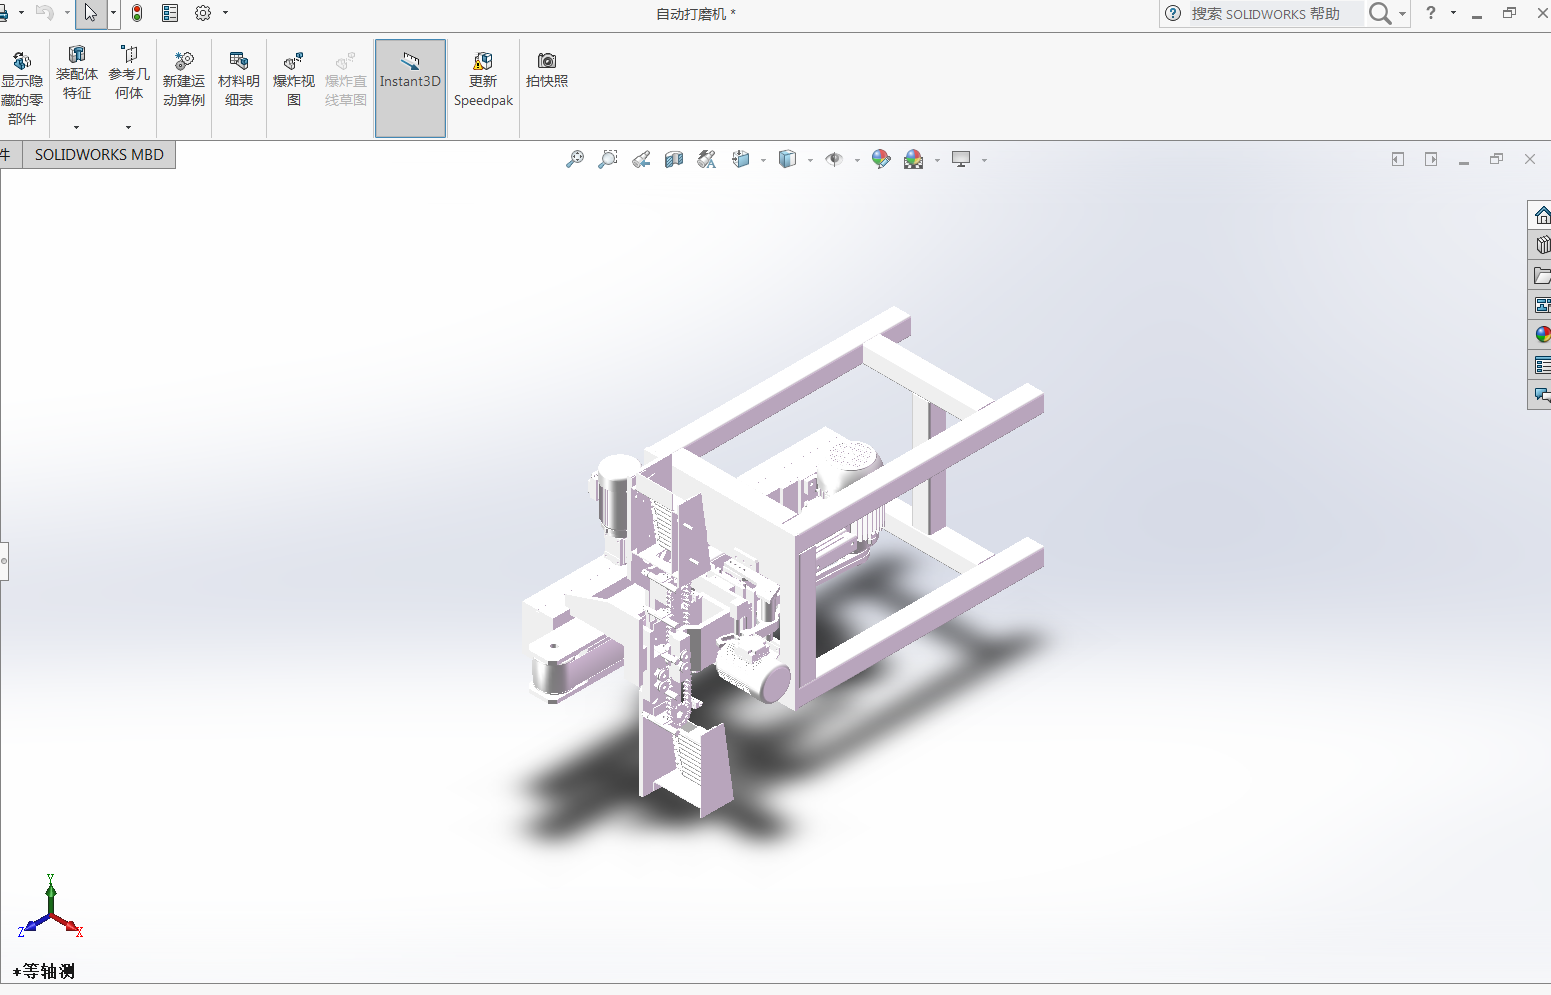Viewport: 1551px width, 995px height.
Task: Click Update Speedpak (更新 Speedpak)
Action: pos(483,80)
